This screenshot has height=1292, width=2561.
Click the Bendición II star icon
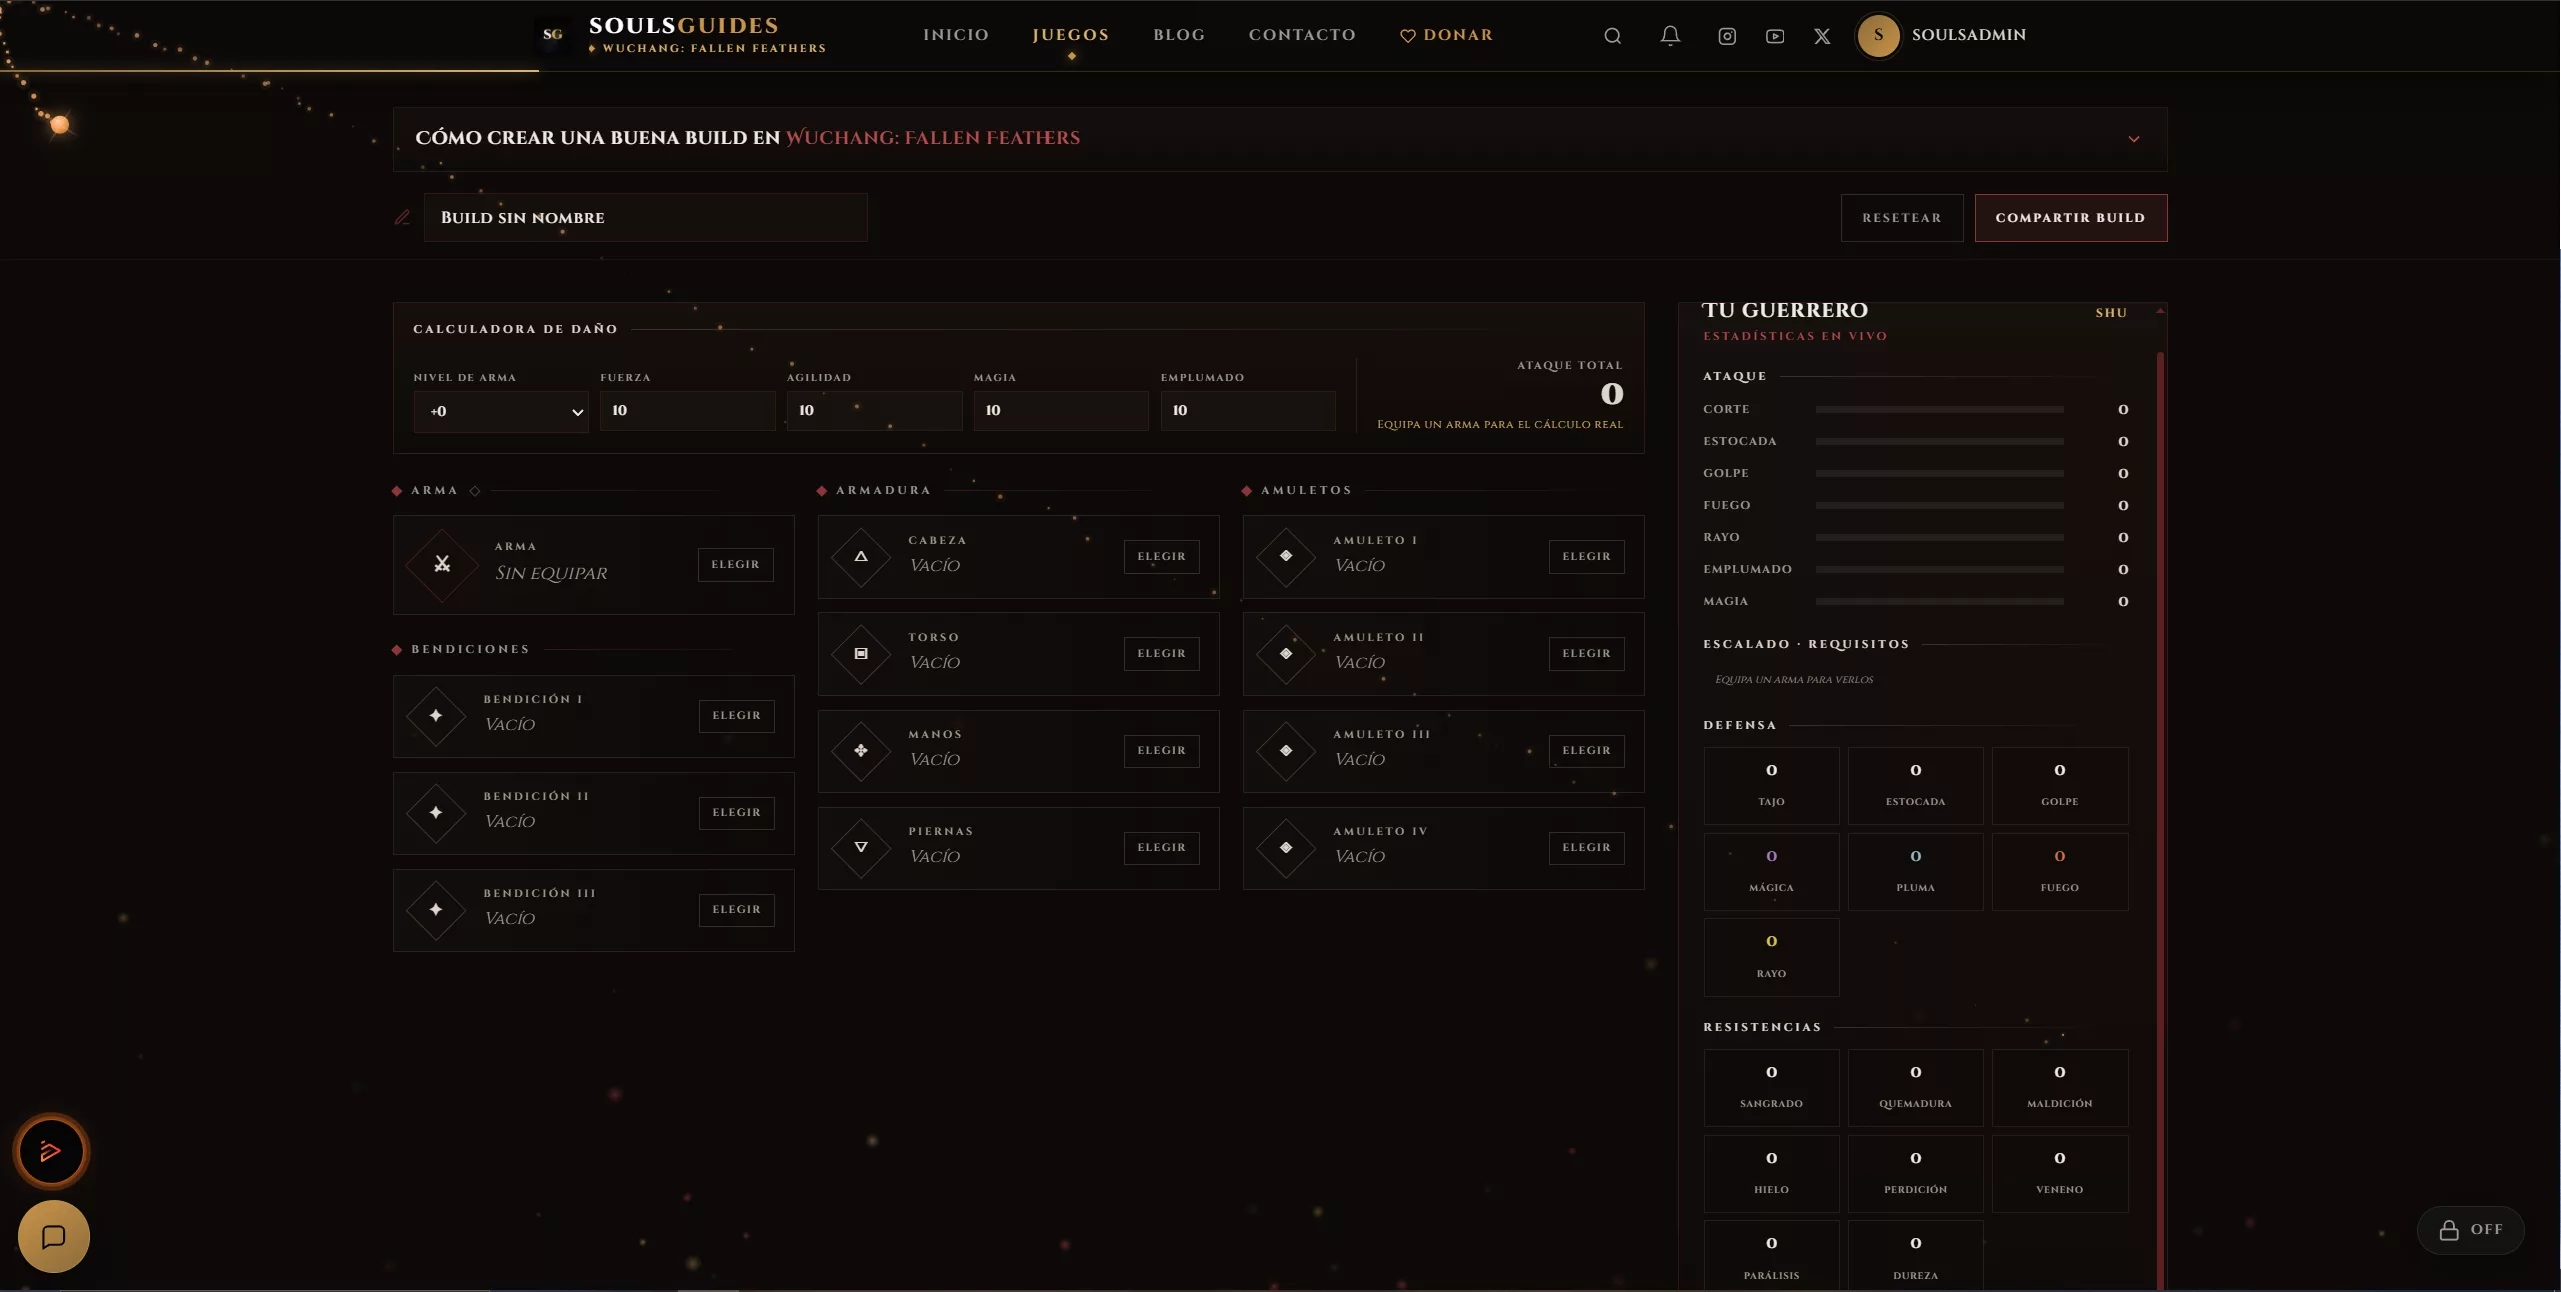pos(436,813)
